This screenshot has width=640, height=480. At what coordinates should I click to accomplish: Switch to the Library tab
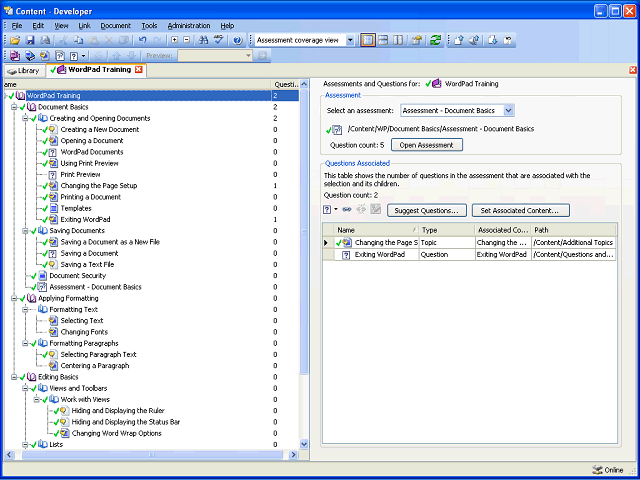pyautogui.click(x=24, y=70)
